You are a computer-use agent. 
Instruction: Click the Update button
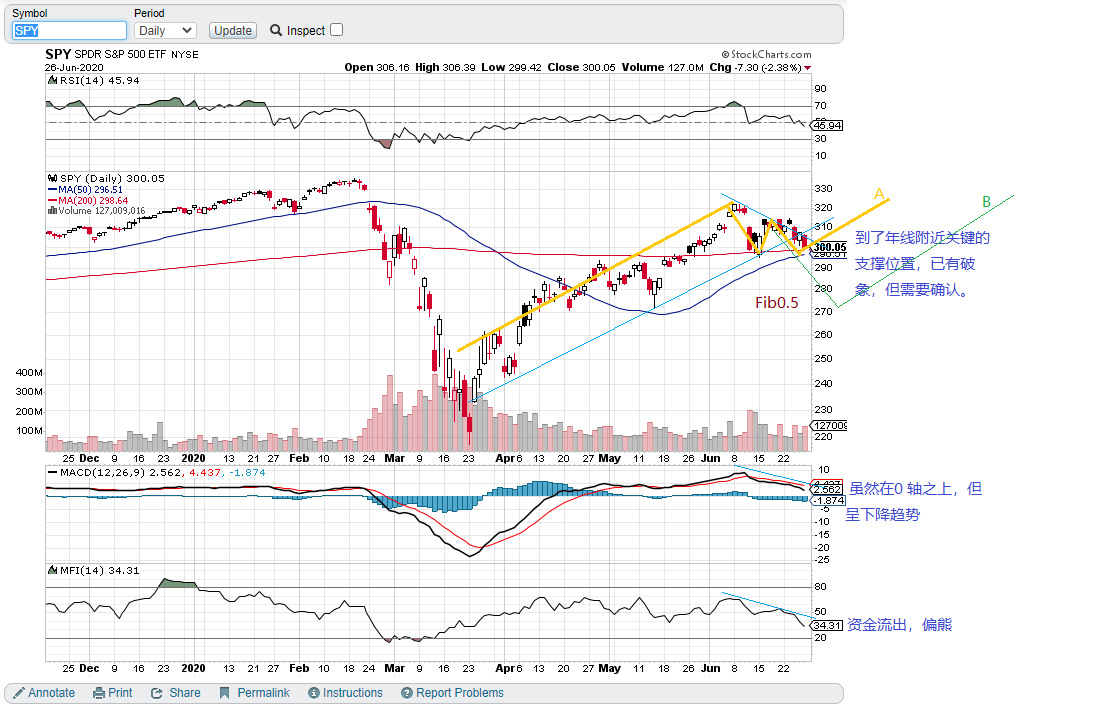point(232,30)
